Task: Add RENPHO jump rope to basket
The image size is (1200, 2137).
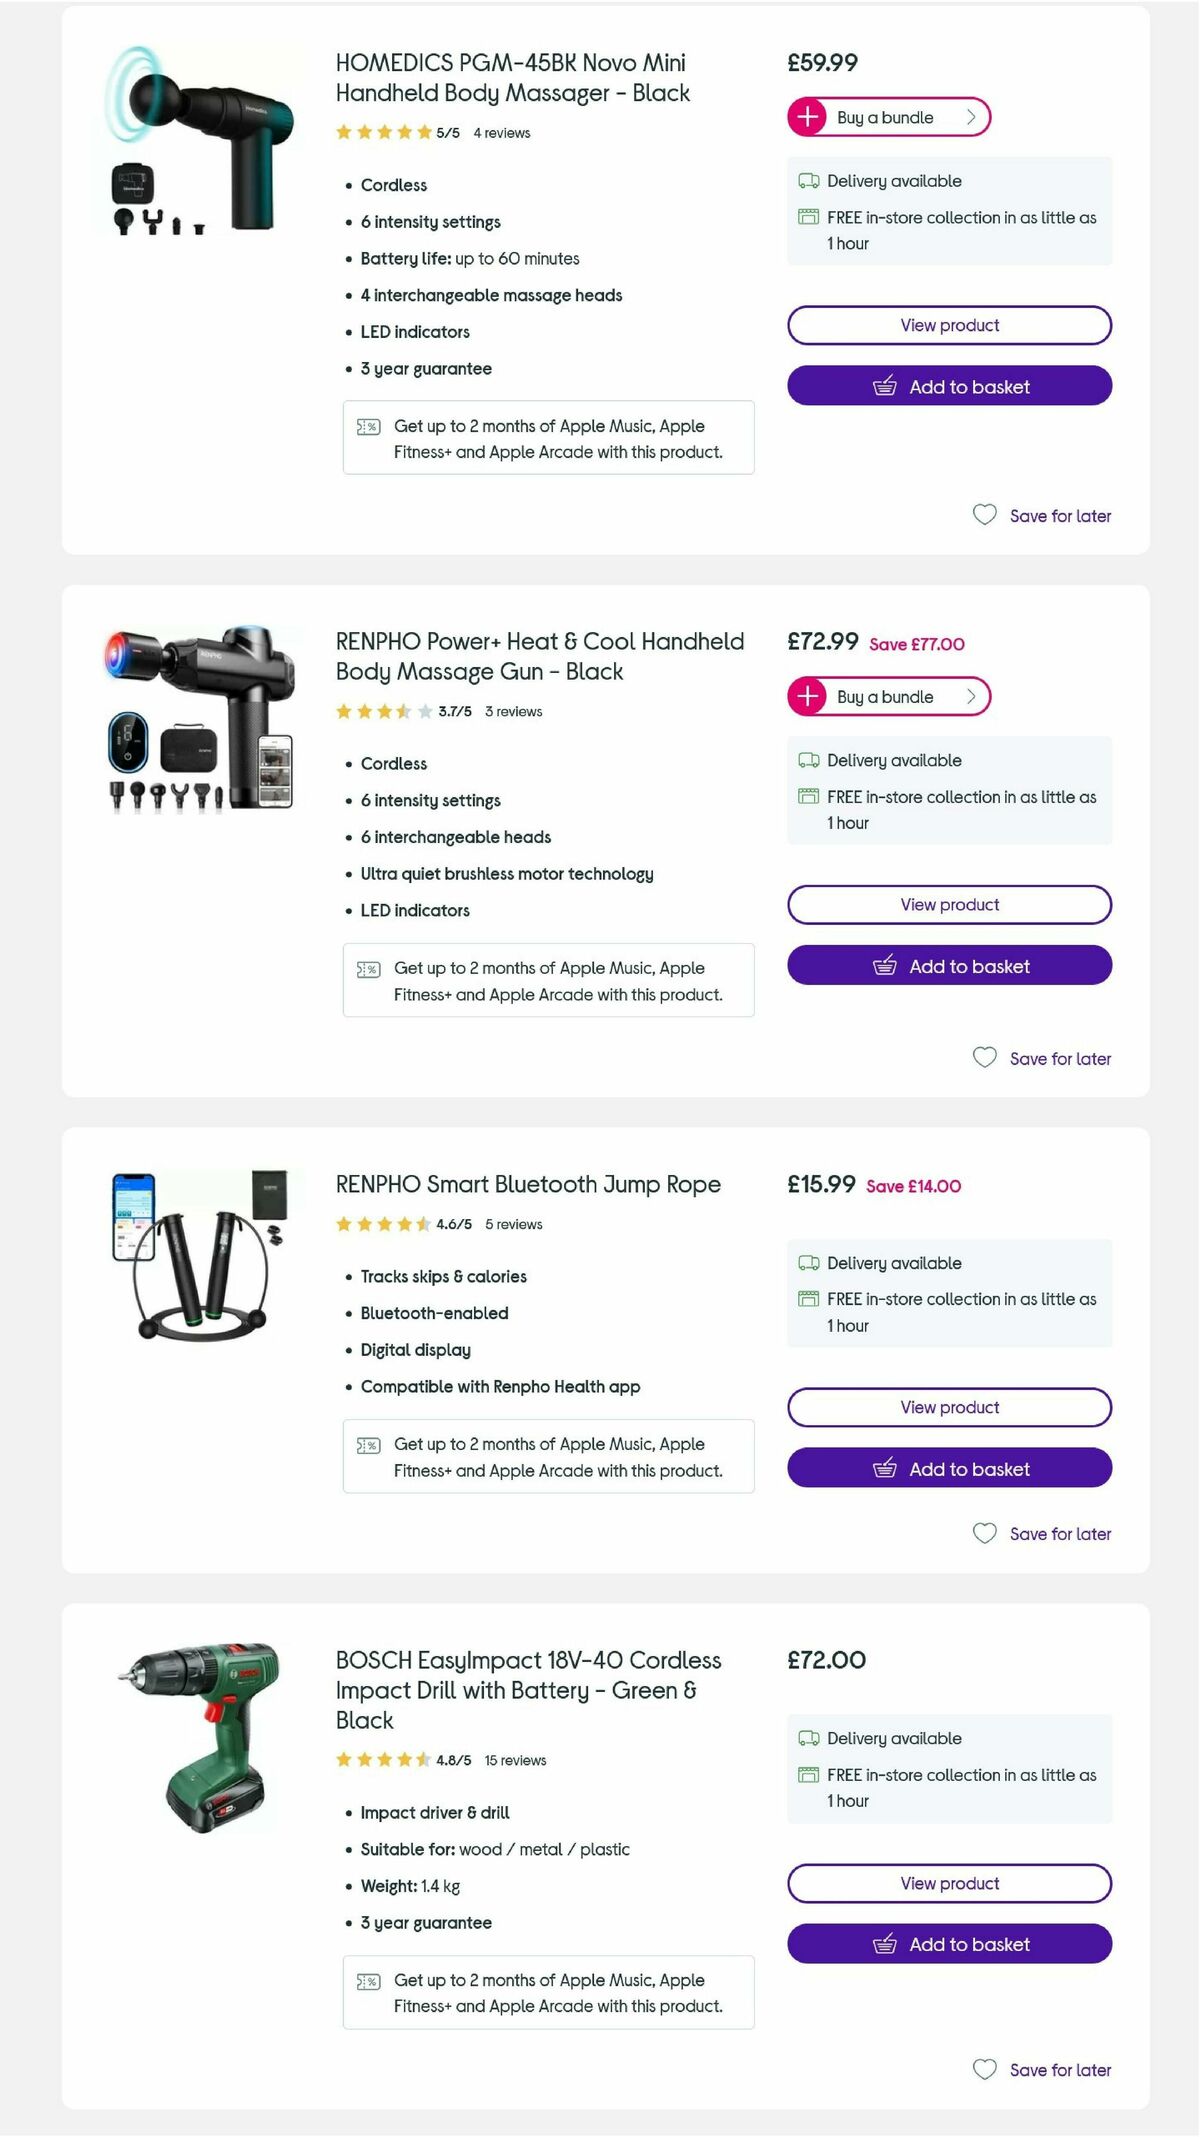Action: pos(948,1468)
